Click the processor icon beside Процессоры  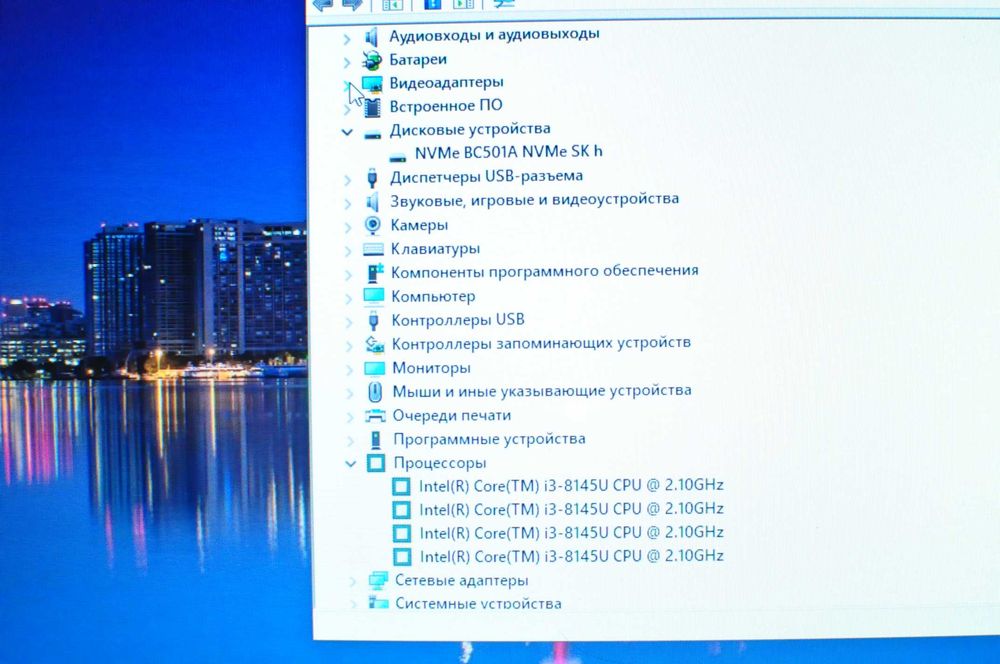point(376,463)
